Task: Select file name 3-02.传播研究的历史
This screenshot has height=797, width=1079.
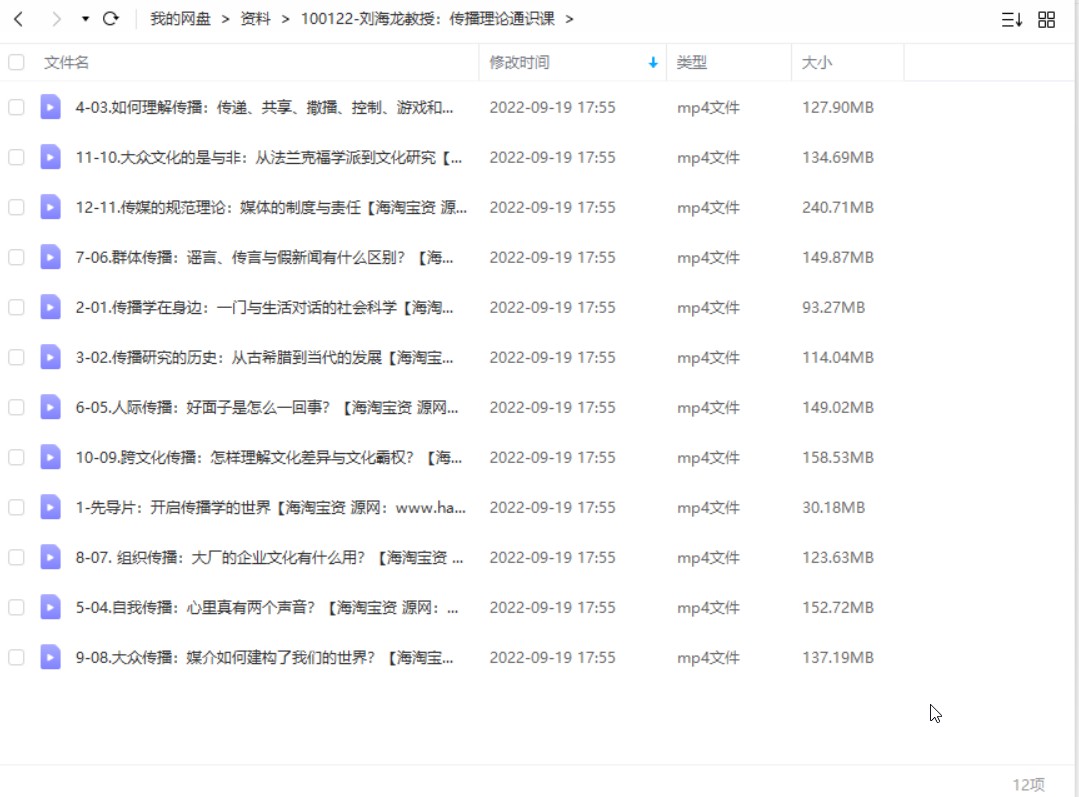Action: pos(264,357)
